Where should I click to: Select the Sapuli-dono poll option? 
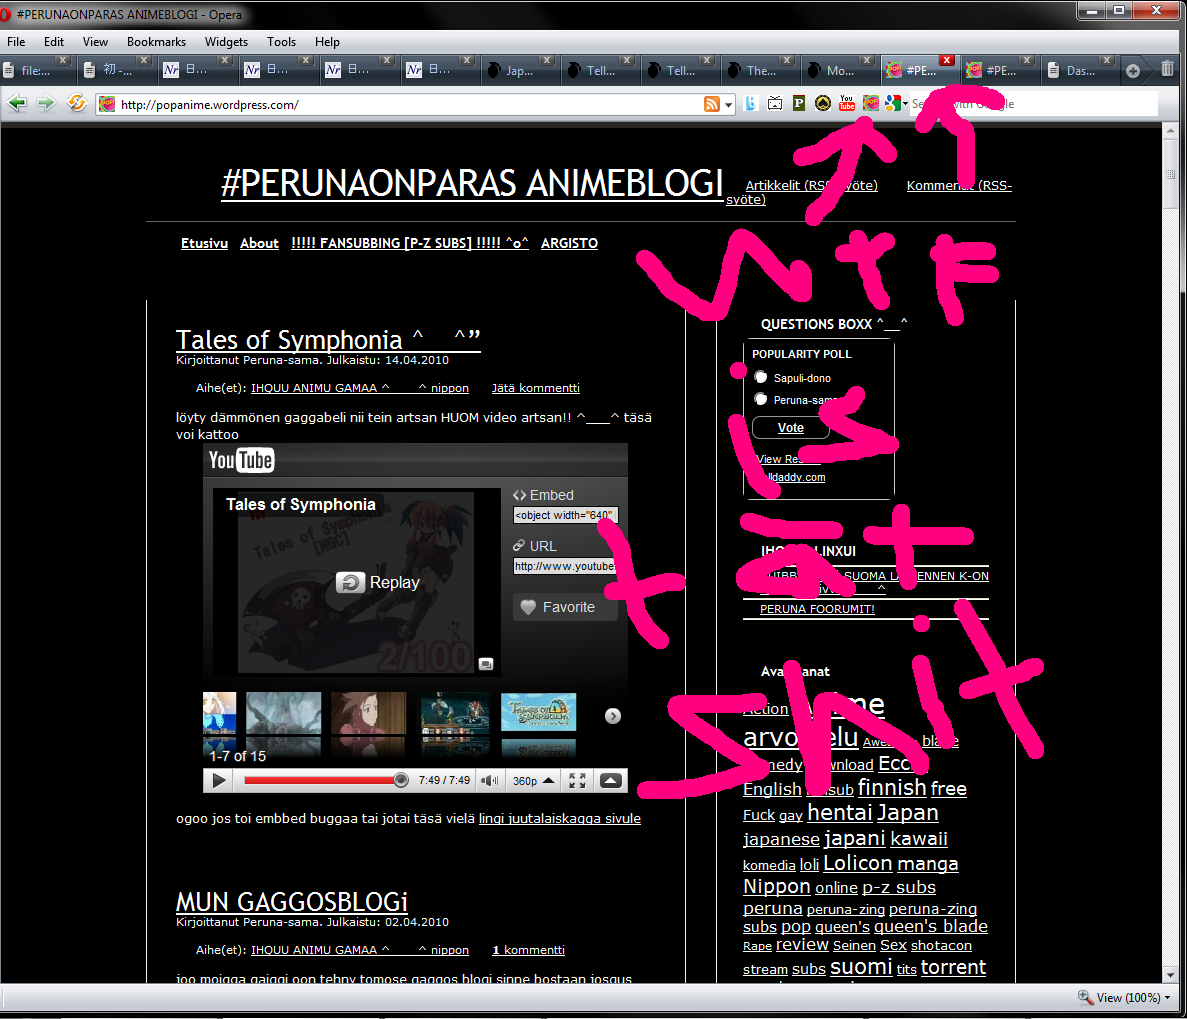[x=761, y=377]
